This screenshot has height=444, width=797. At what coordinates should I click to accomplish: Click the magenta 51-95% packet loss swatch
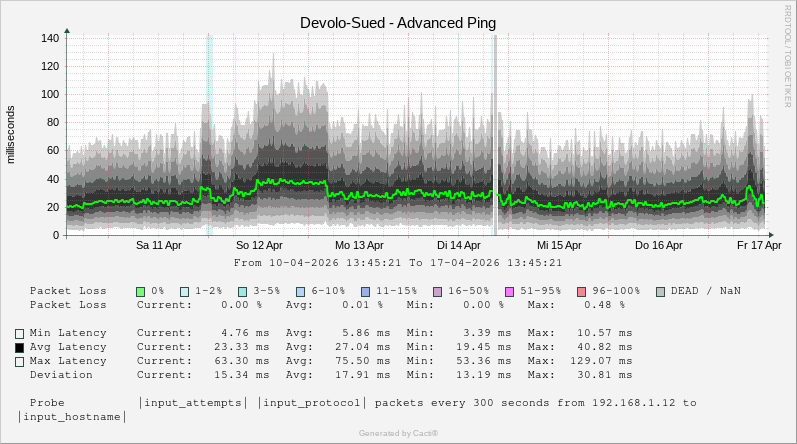pyautogui.click(x=509, y=291)
